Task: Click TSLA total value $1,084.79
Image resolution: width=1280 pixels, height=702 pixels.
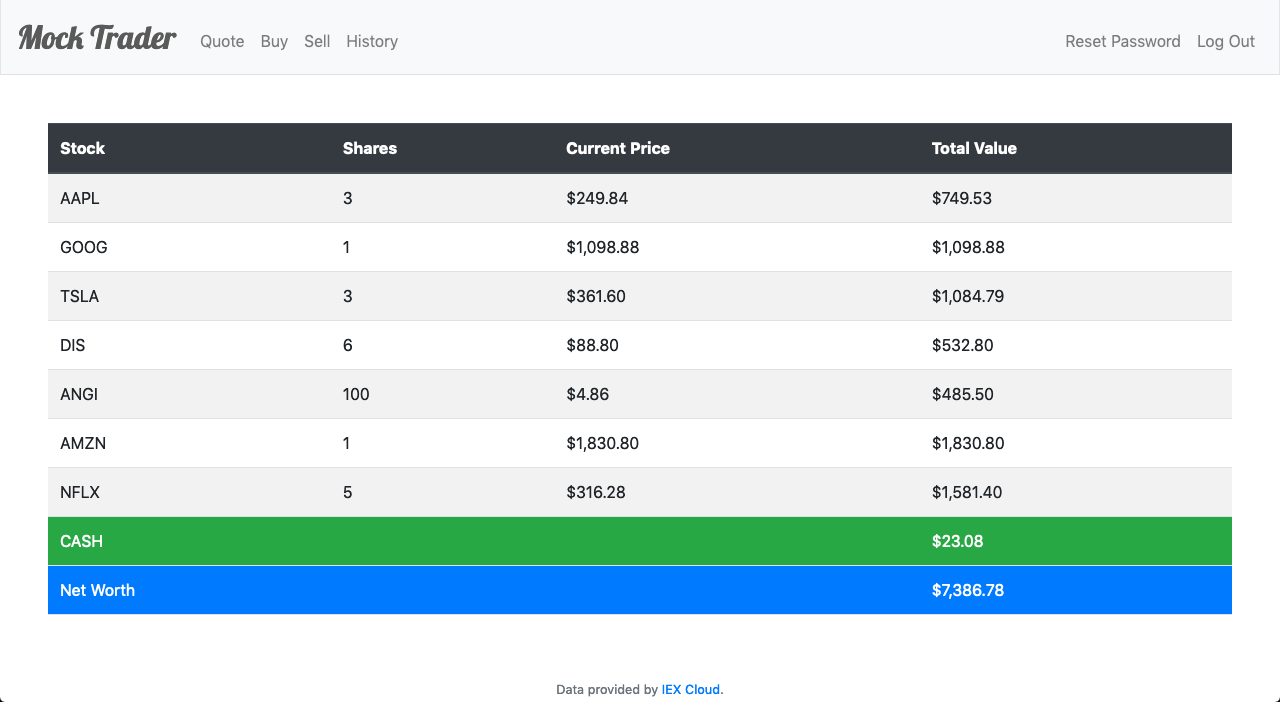Action: point(968,296)
